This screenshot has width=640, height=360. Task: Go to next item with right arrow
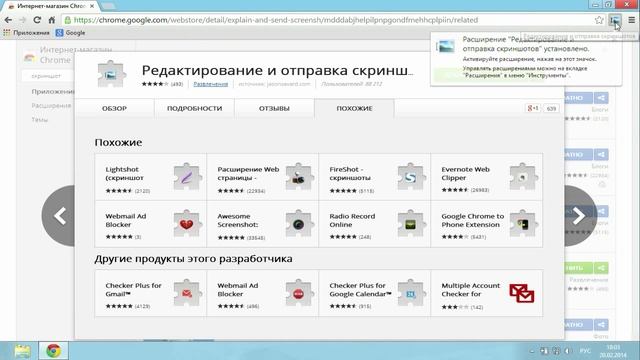pos(580,216)
